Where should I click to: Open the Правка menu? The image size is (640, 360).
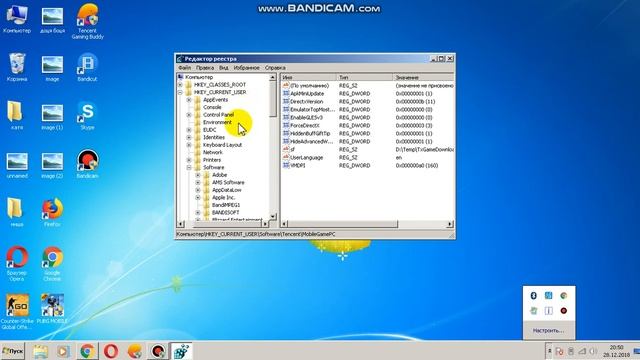point(205,68)
